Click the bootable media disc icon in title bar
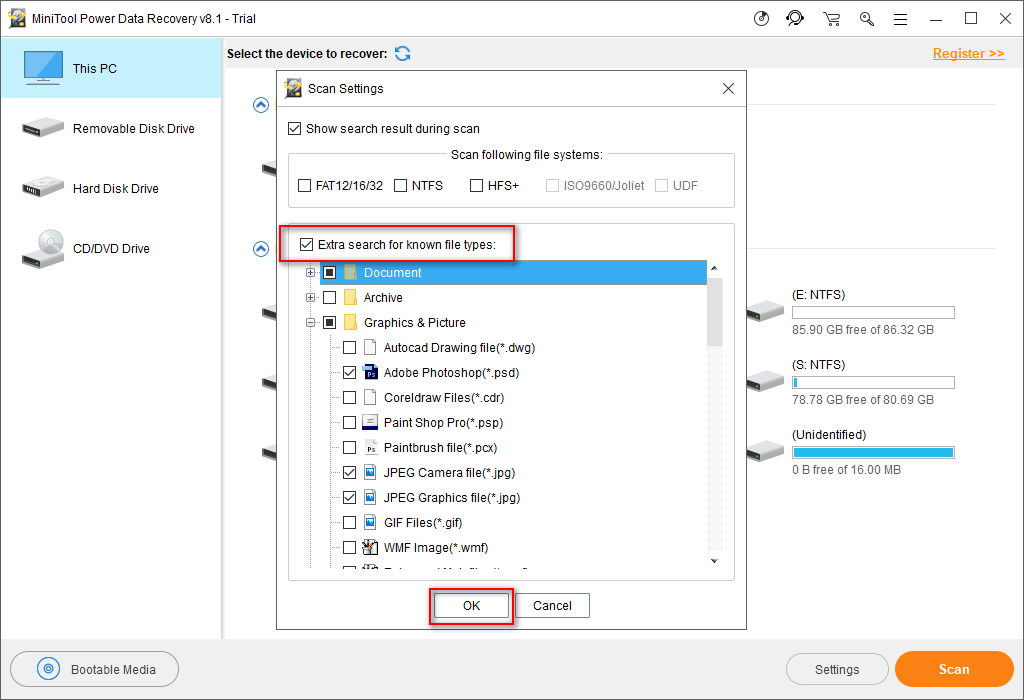 click(x=761, y=18)
